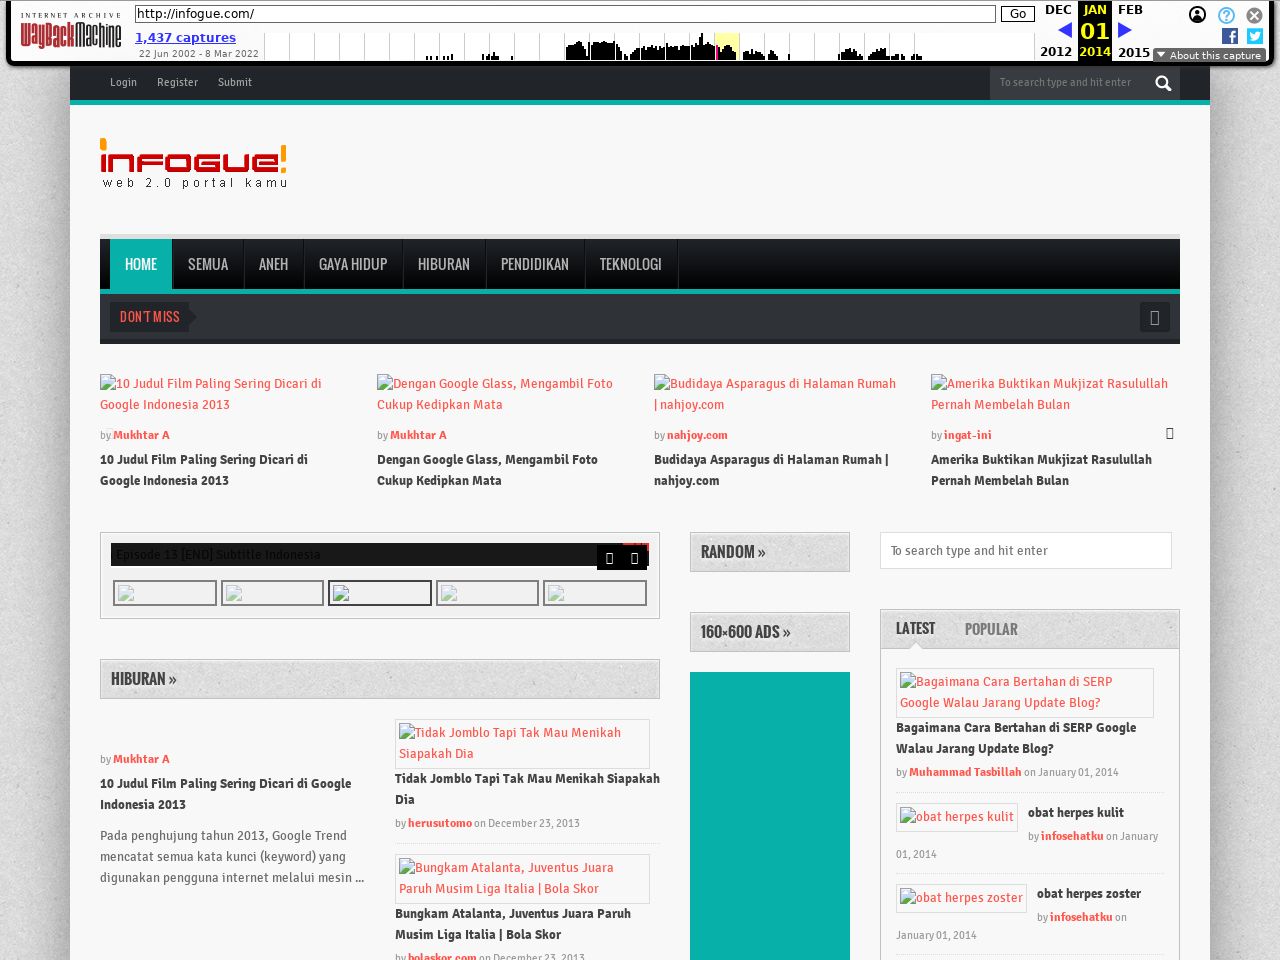Advance the featured carousel on the right
The height and width of the screenshot is (960, 1280).
point(1169,433)
